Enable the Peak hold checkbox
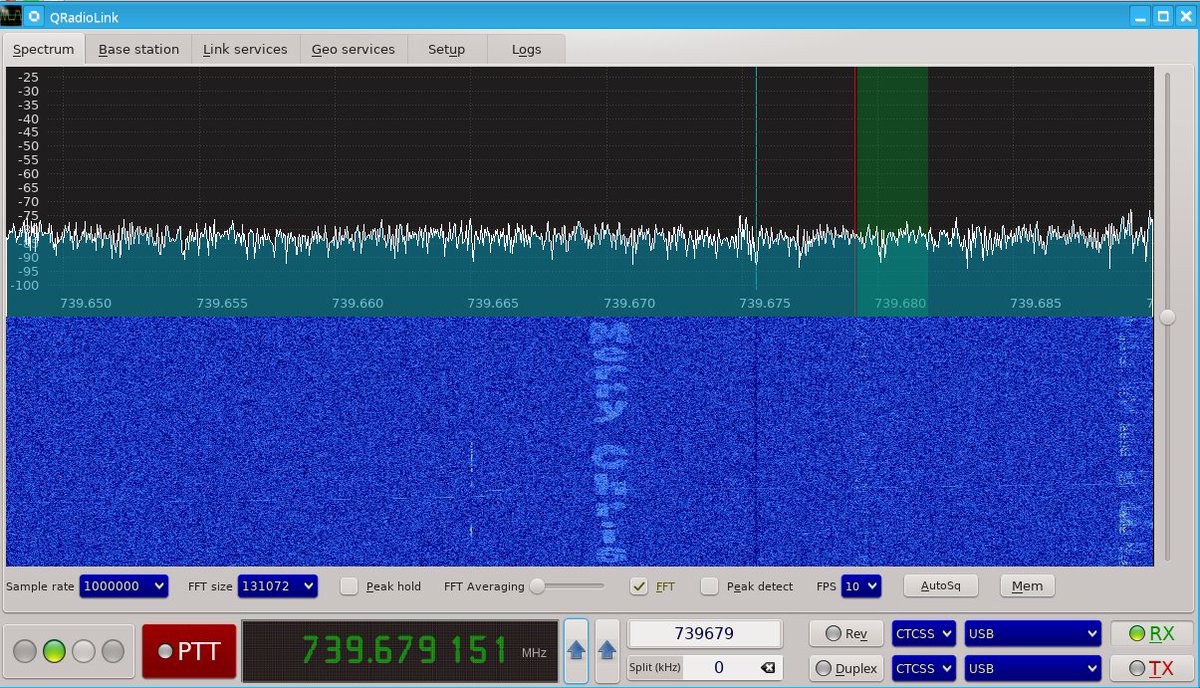The image size is (1200, 688). click(x=349, y=586)
